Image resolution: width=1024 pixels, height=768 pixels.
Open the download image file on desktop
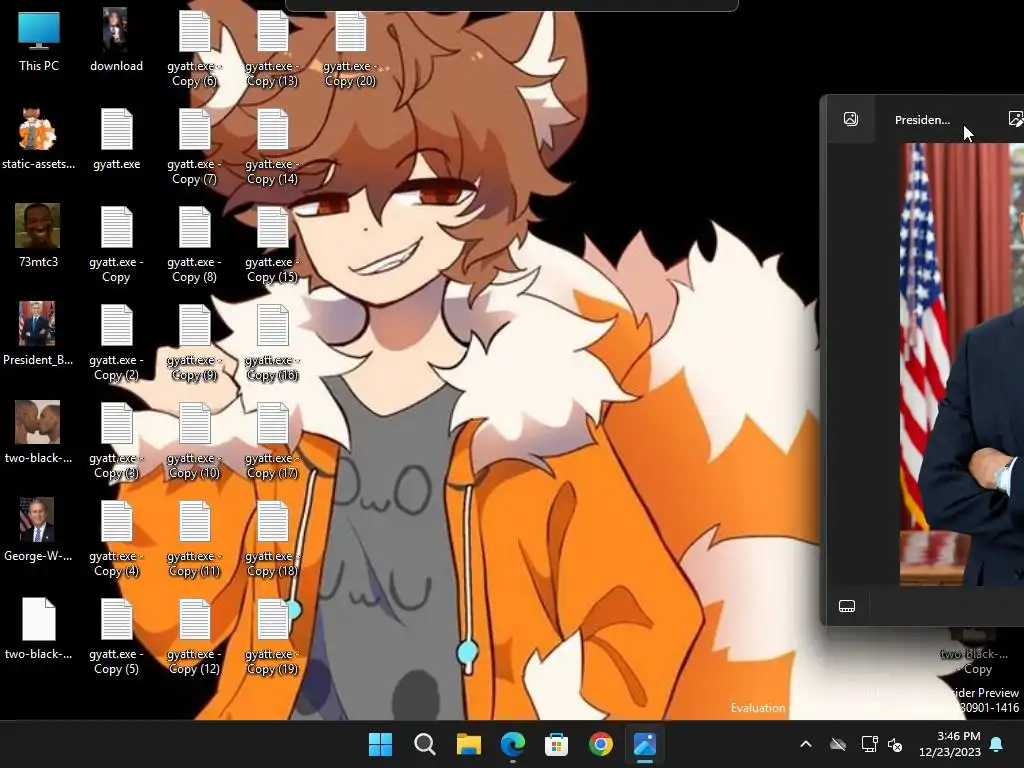[116, 41]
